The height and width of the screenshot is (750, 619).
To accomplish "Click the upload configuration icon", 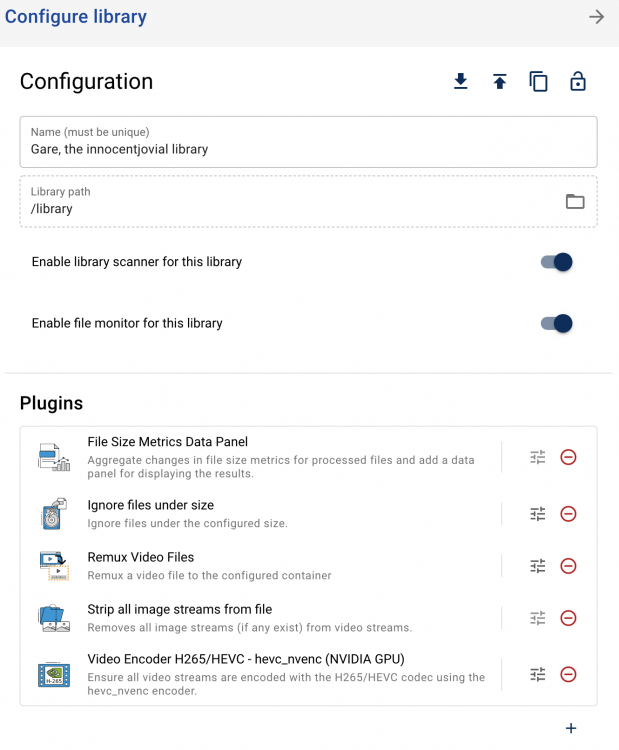I will (x=499, y=81).
